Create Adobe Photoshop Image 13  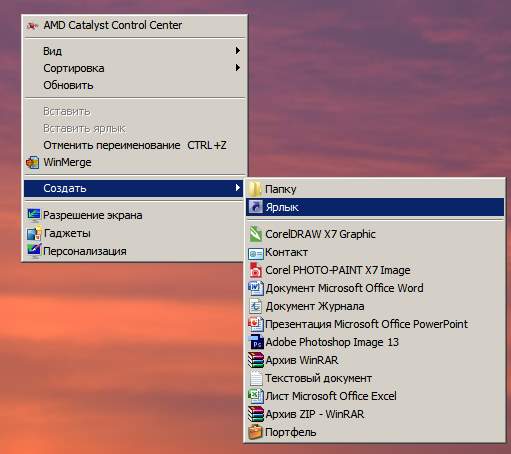pos(375,342)
